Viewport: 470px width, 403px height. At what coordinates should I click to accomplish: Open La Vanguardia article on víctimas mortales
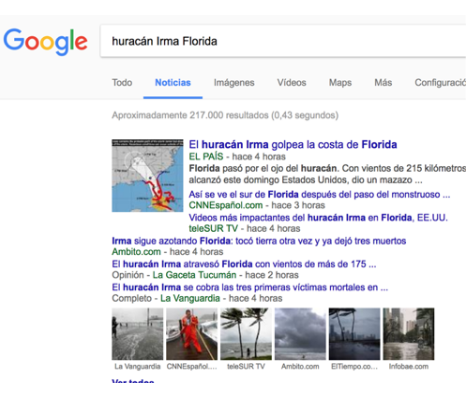pyautogui.click(x=250, y=287)
